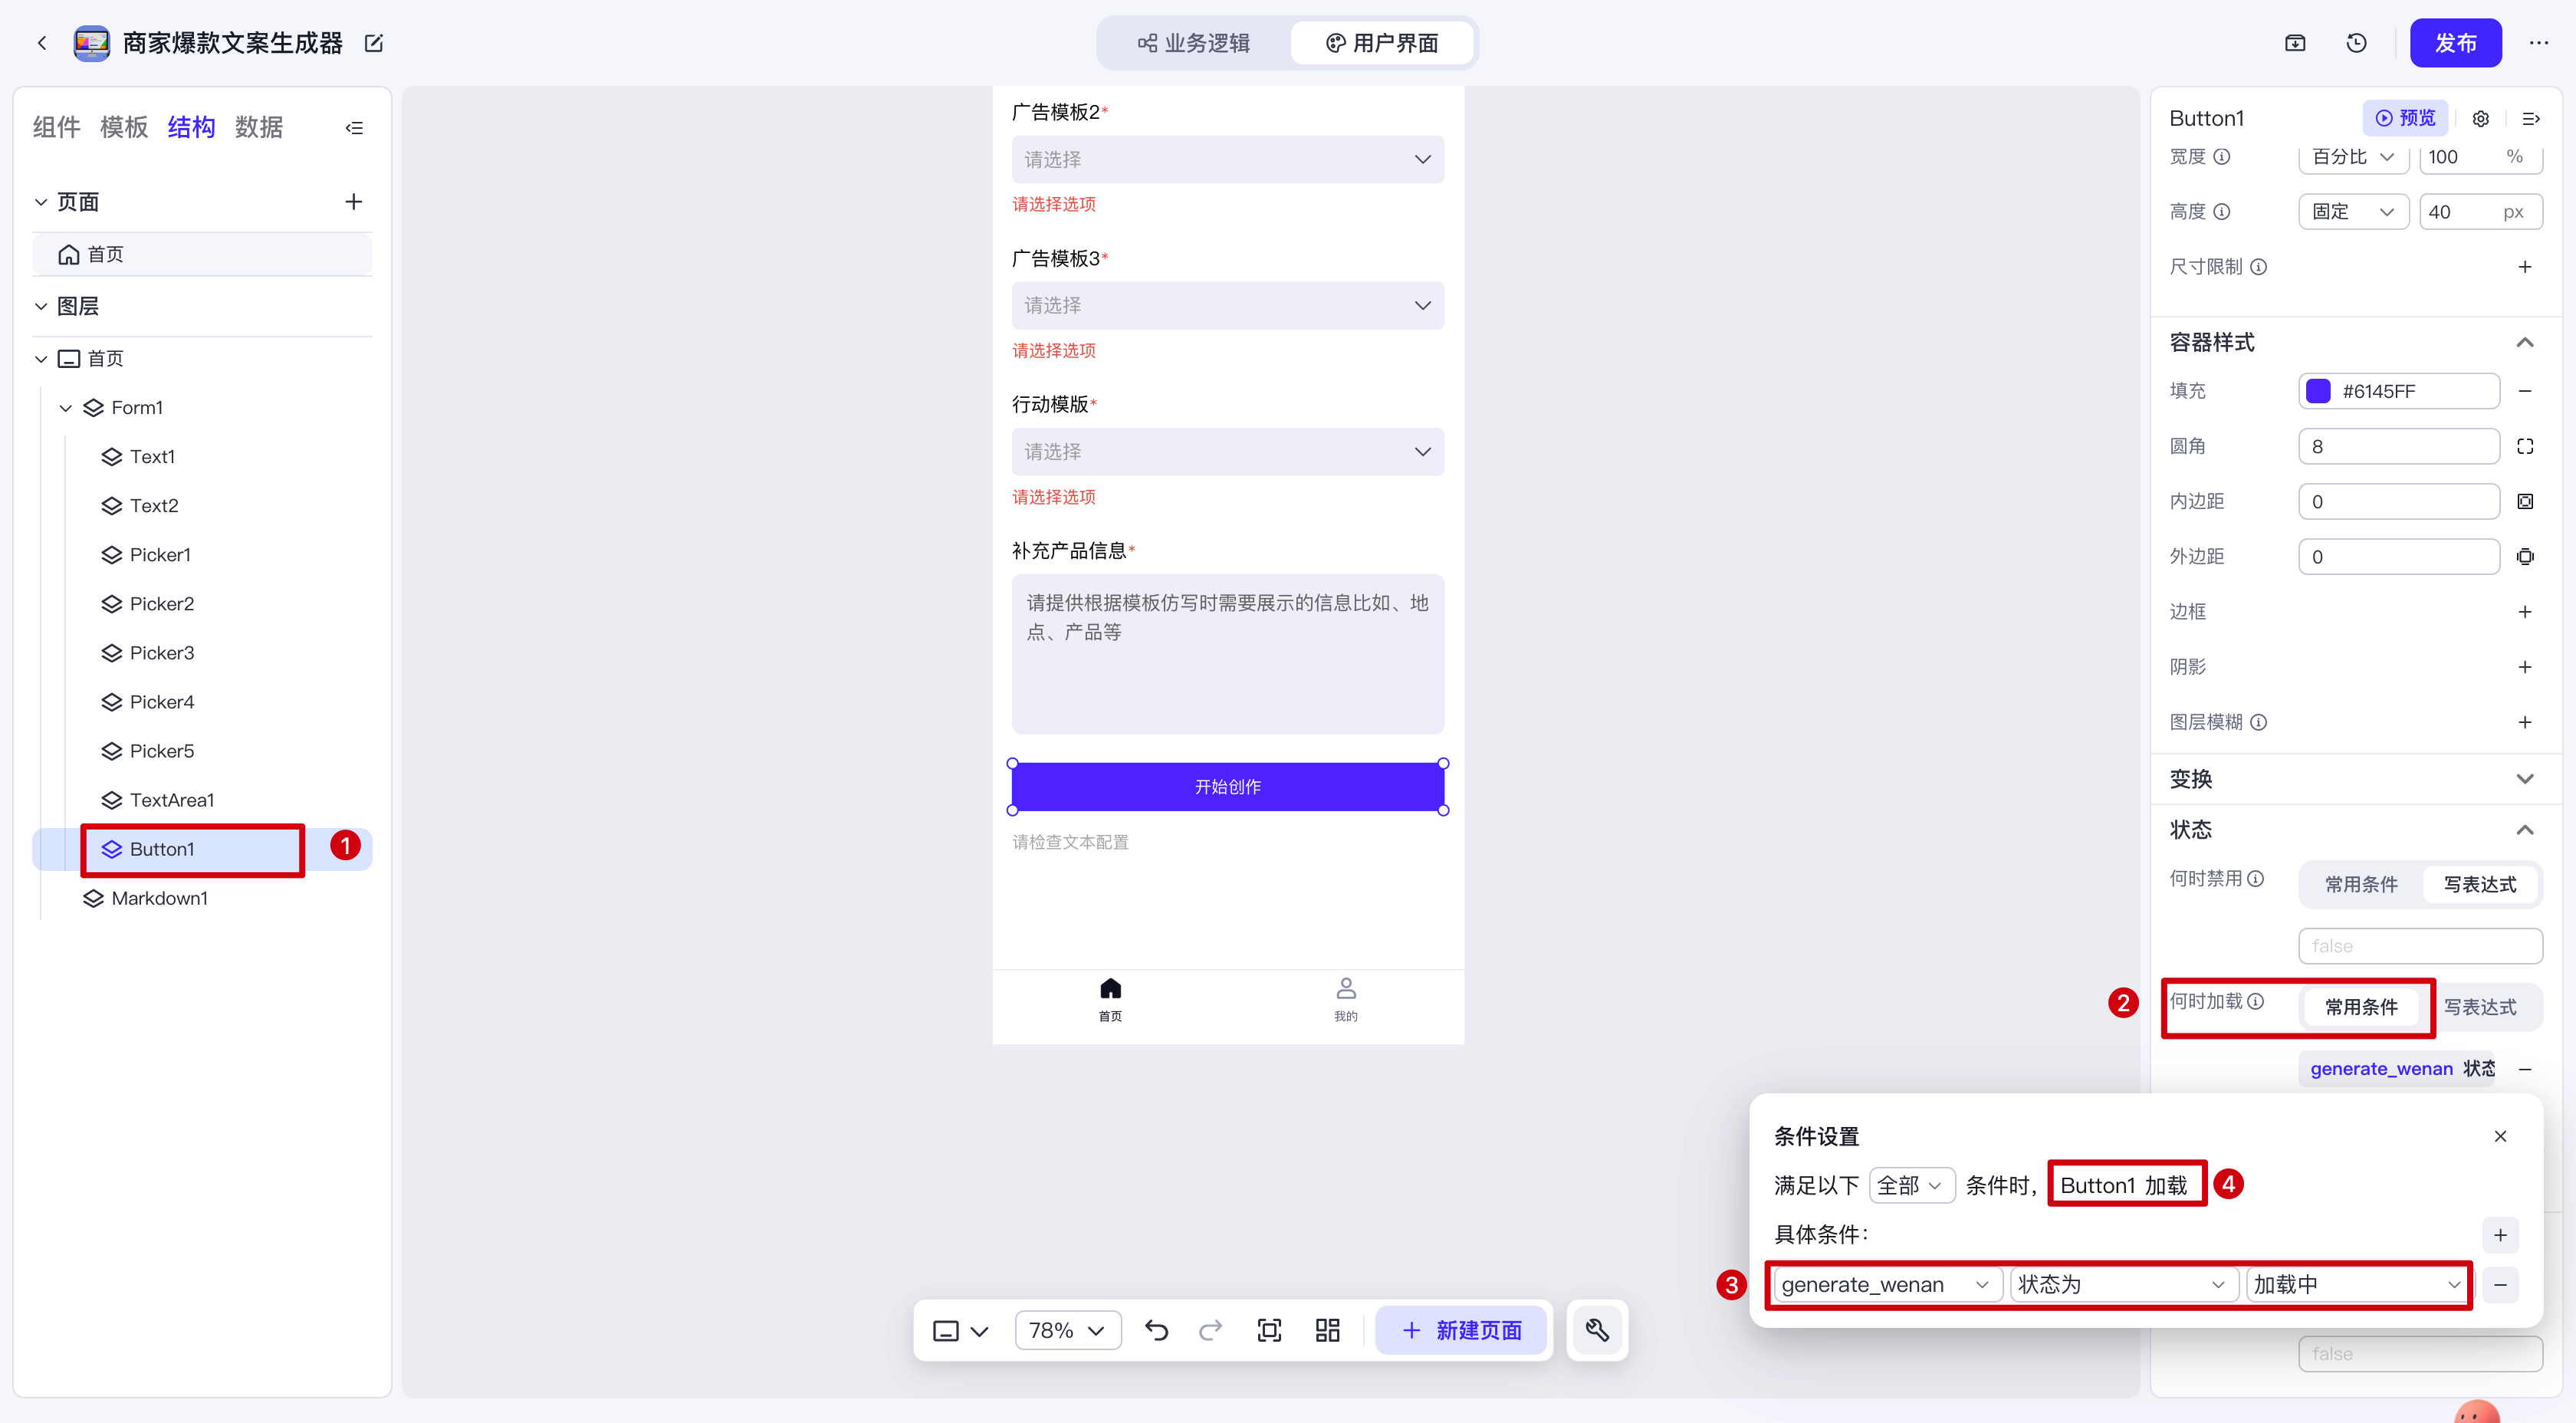Add a new page with plus icon

(354, 202)
